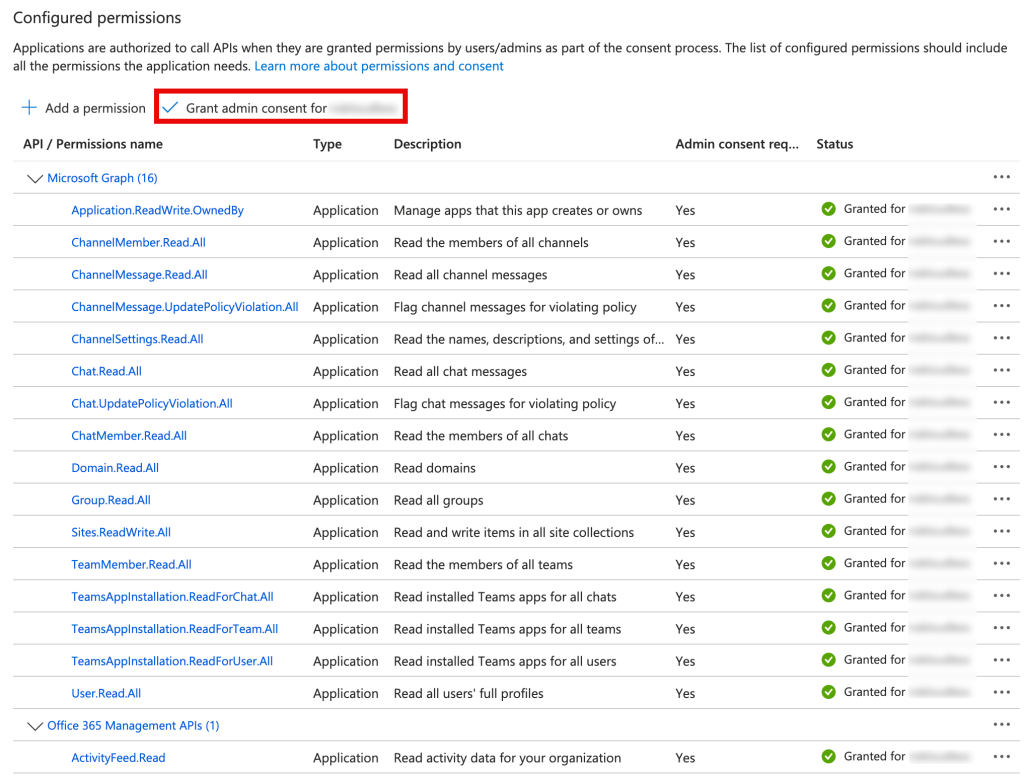
Task: Open more options for Microsoft Graph group
Action: point(1001,177)
